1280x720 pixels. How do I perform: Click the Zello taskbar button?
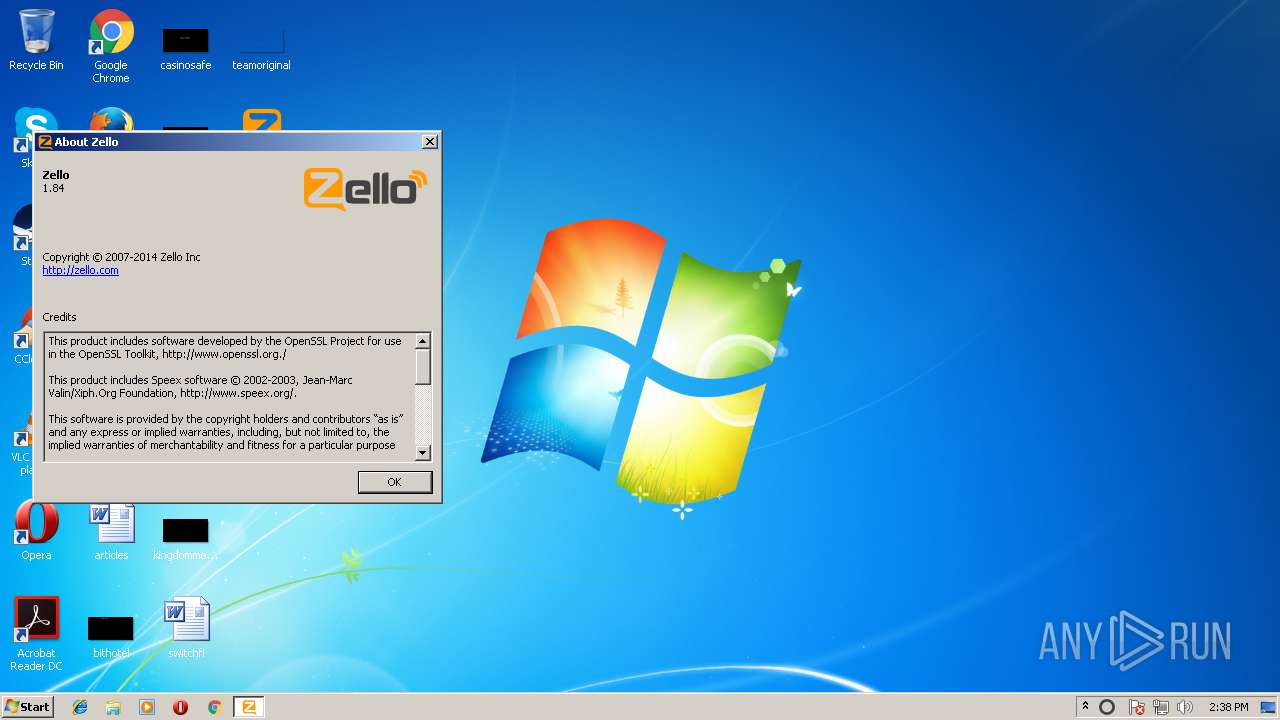249,707
